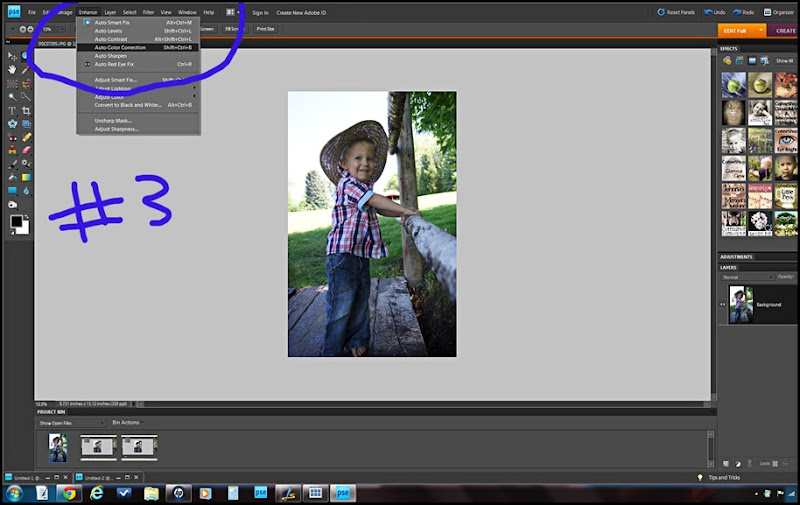Toggle visibility of the Background layer

tap(723, 303)
